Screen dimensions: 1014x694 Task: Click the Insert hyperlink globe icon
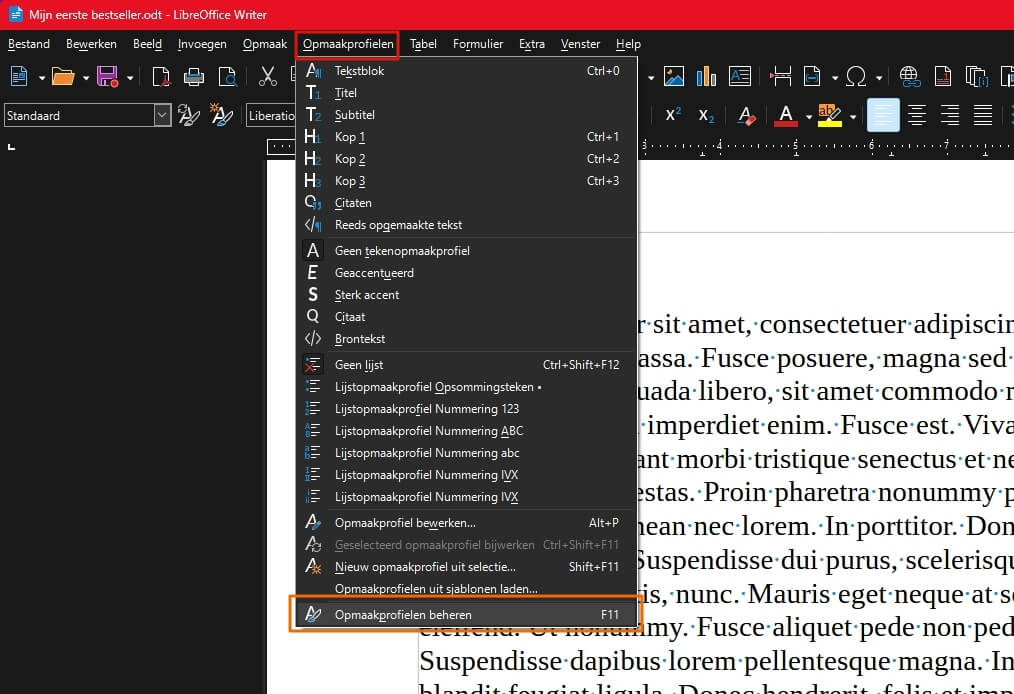[x=909, y=77]
